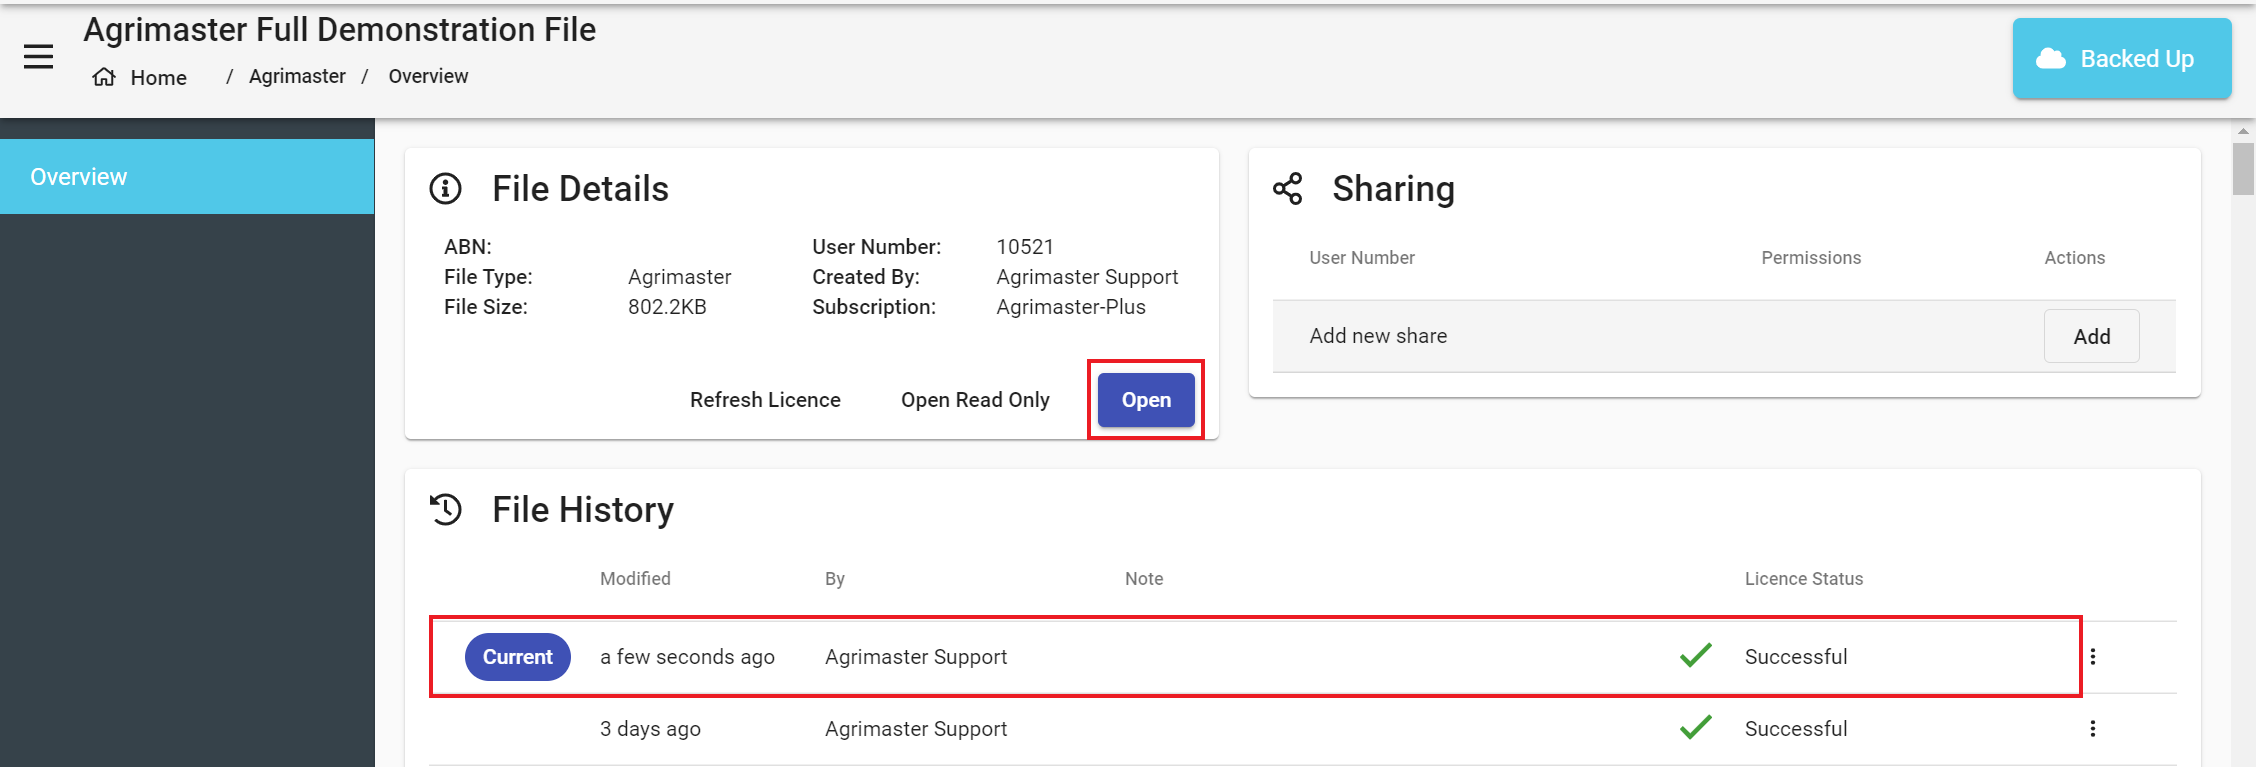Image resolution: width=2256 pixels, height=767 pixels.
Task: Click the cloud icon in Backed Up
Action: click(2051, 59)
